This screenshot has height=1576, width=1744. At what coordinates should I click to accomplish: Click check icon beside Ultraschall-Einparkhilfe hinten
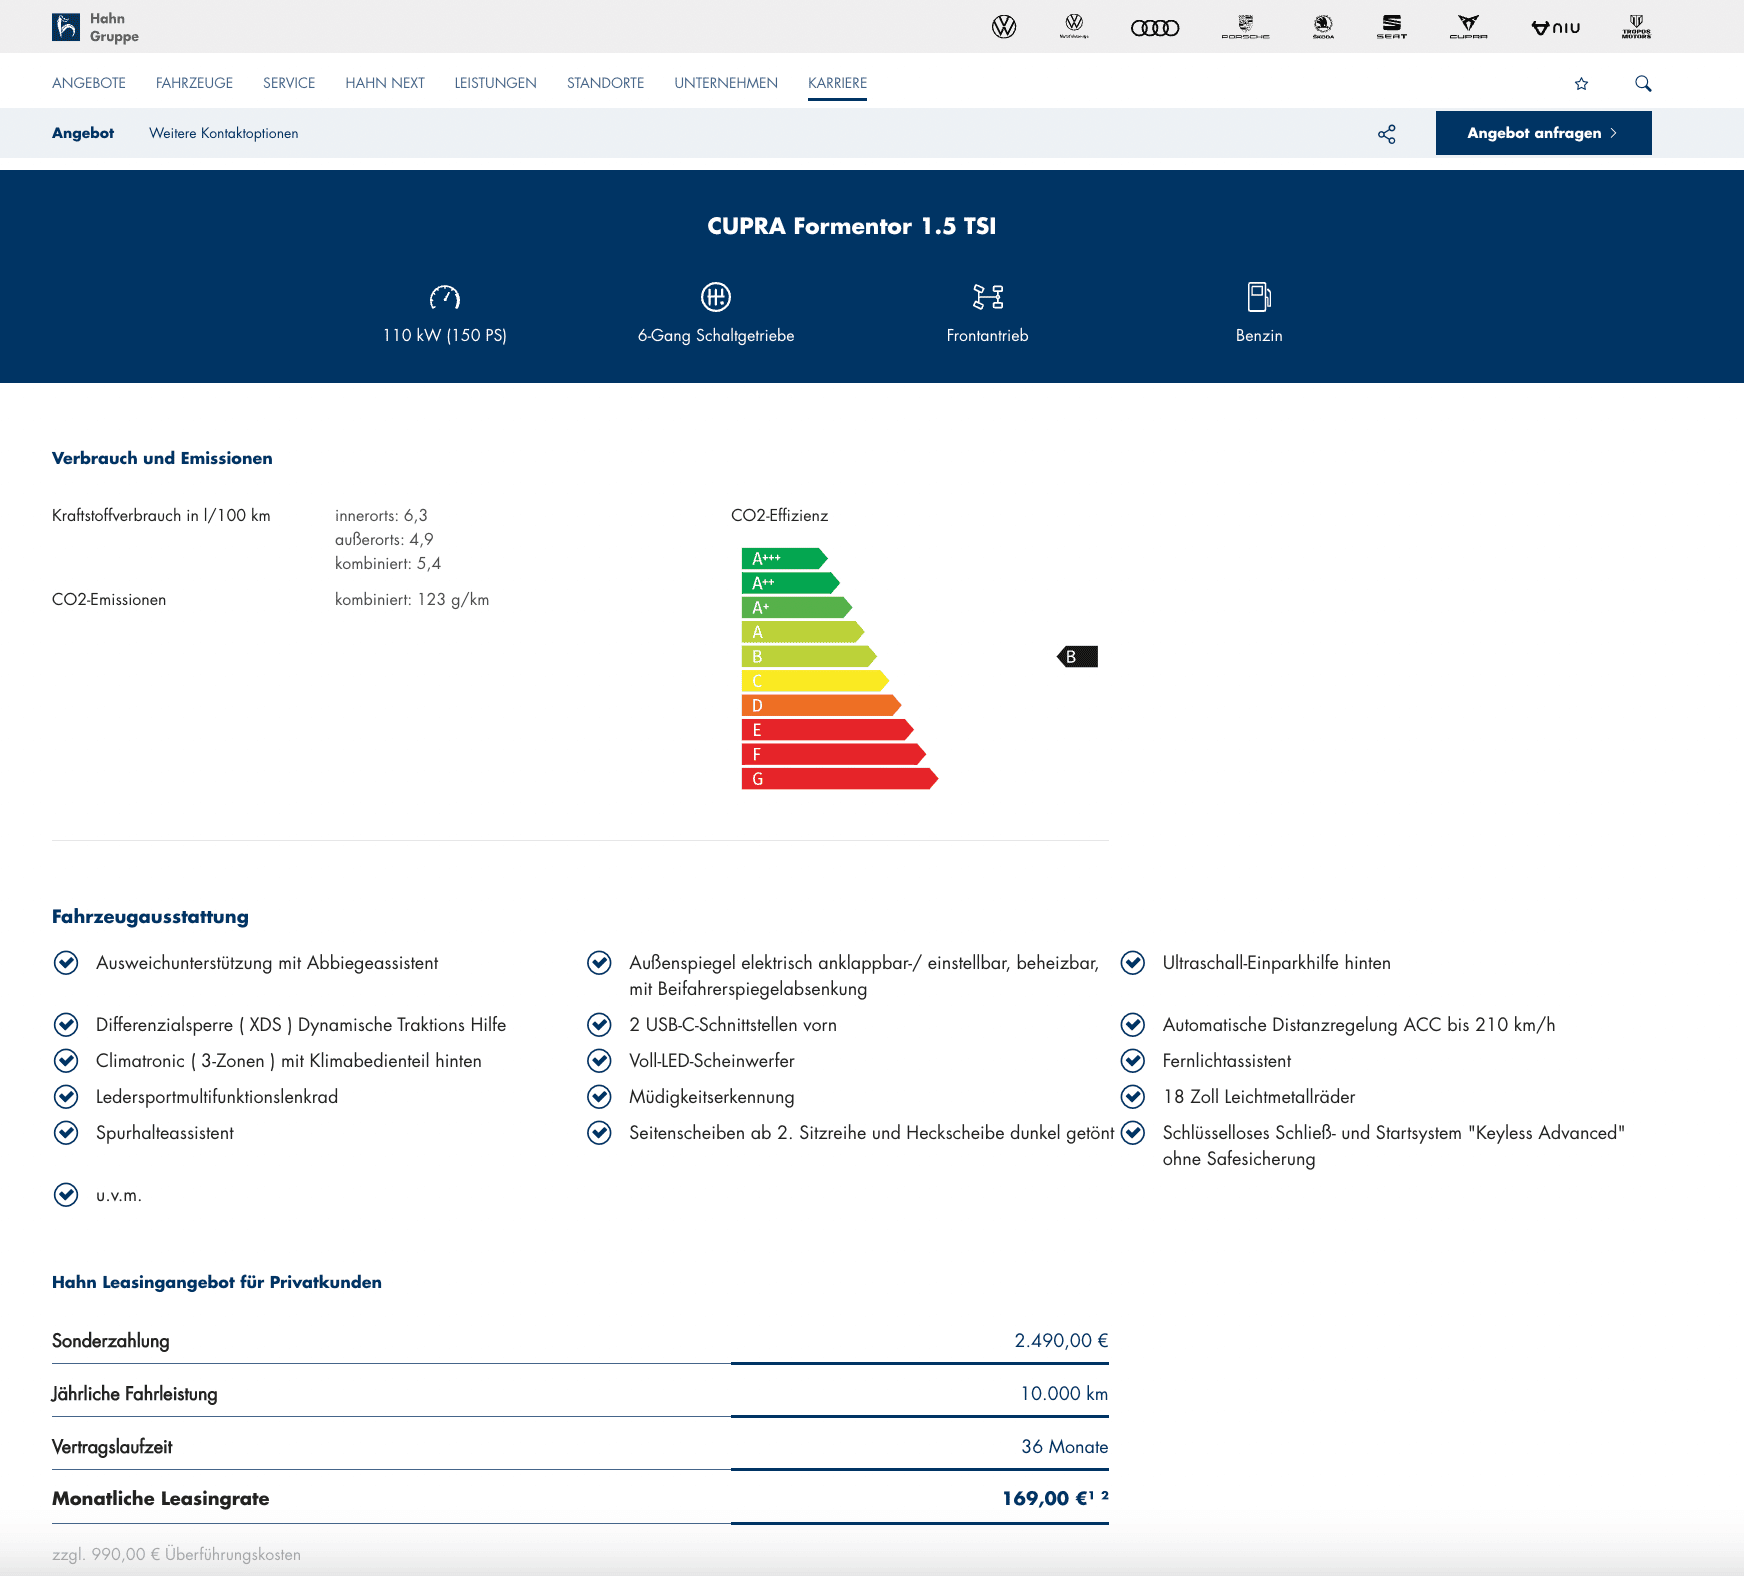tap(1133, 963)
